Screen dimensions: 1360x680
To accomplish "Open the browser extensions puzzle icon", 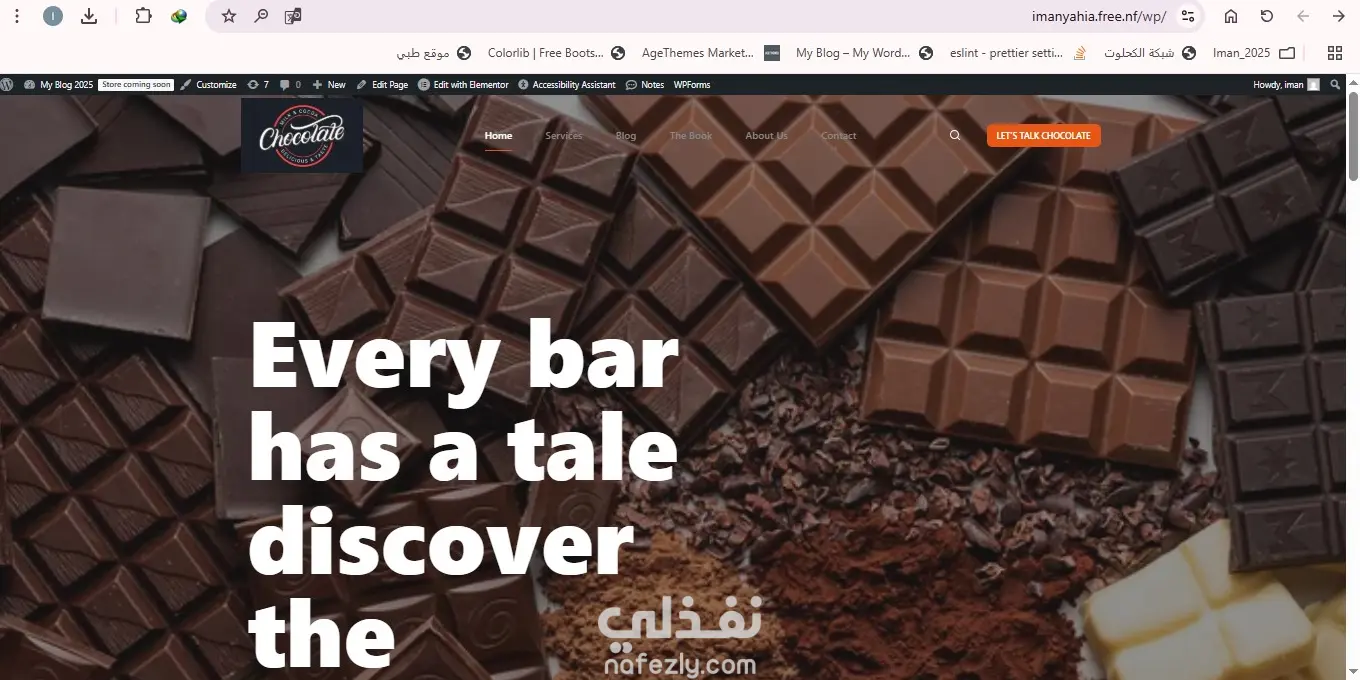I will pos(143,16).
